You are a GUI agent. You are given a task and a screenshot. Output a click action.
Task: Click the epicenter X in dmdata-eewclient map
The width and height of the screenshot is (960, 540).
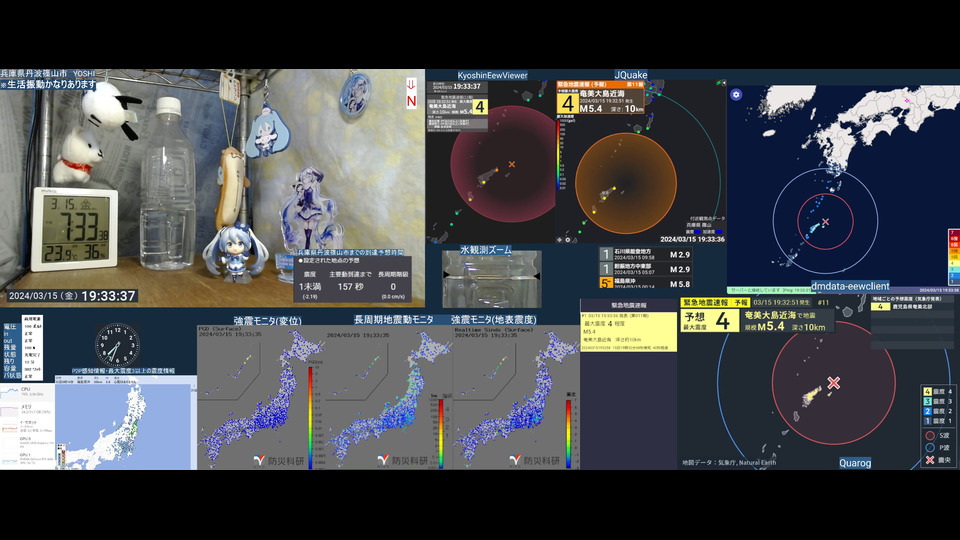click(x=825, y=222)
